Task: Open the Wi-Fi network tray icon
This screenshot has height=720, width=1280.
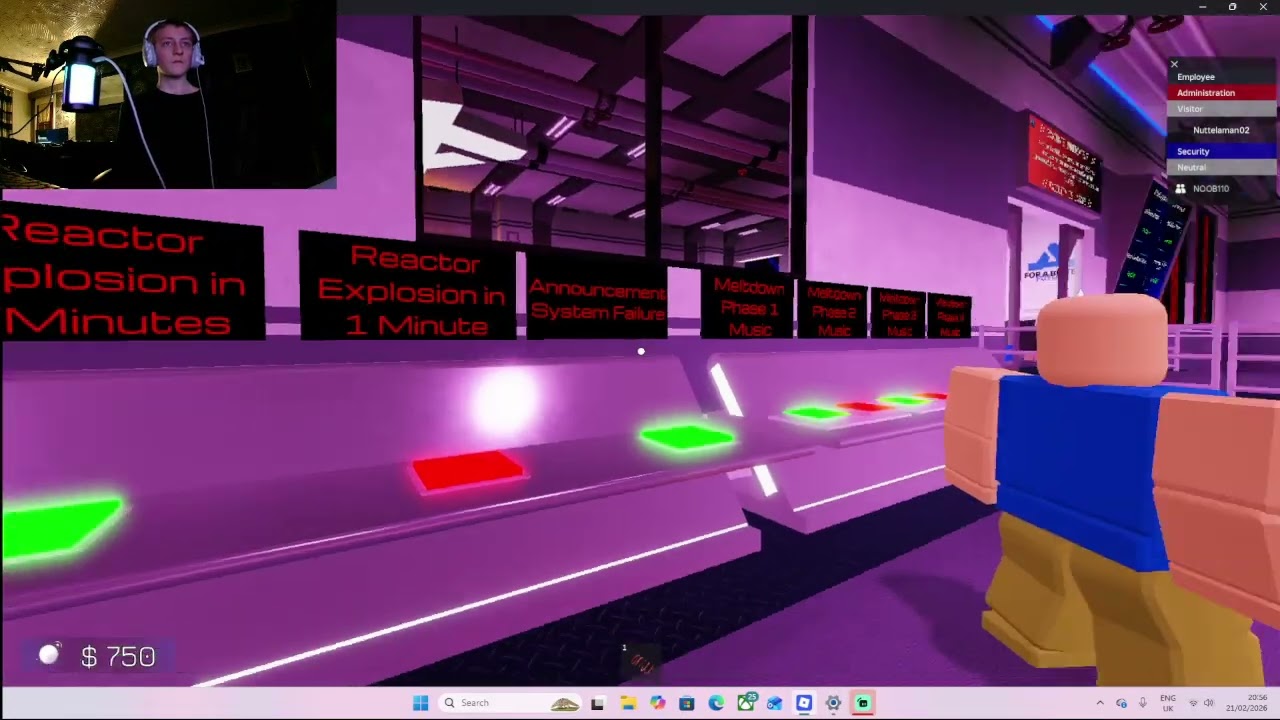Action: tap(1192, 703)
